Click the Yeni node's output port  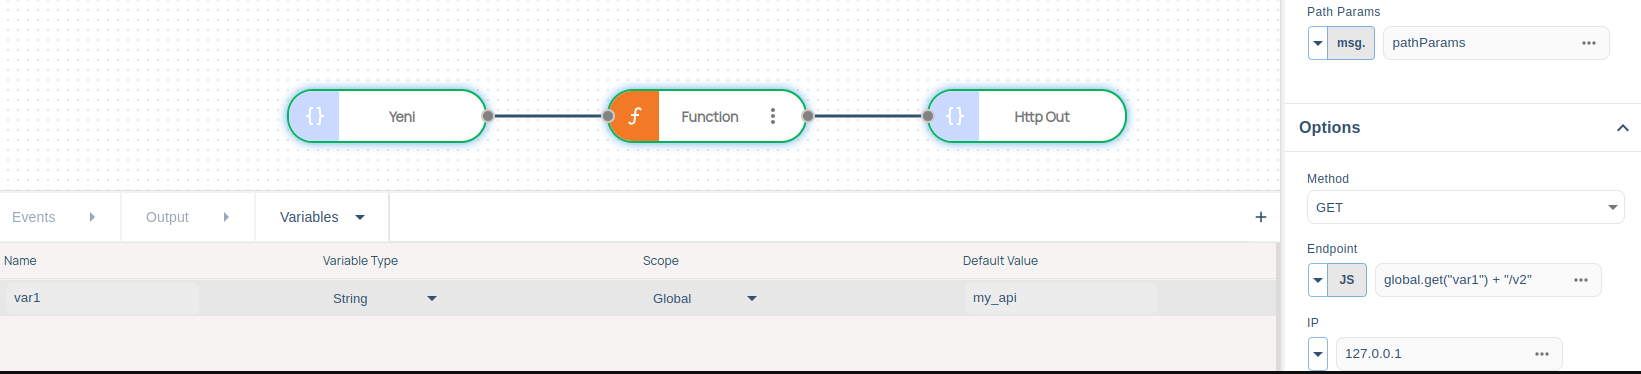[x=488, y=116]
